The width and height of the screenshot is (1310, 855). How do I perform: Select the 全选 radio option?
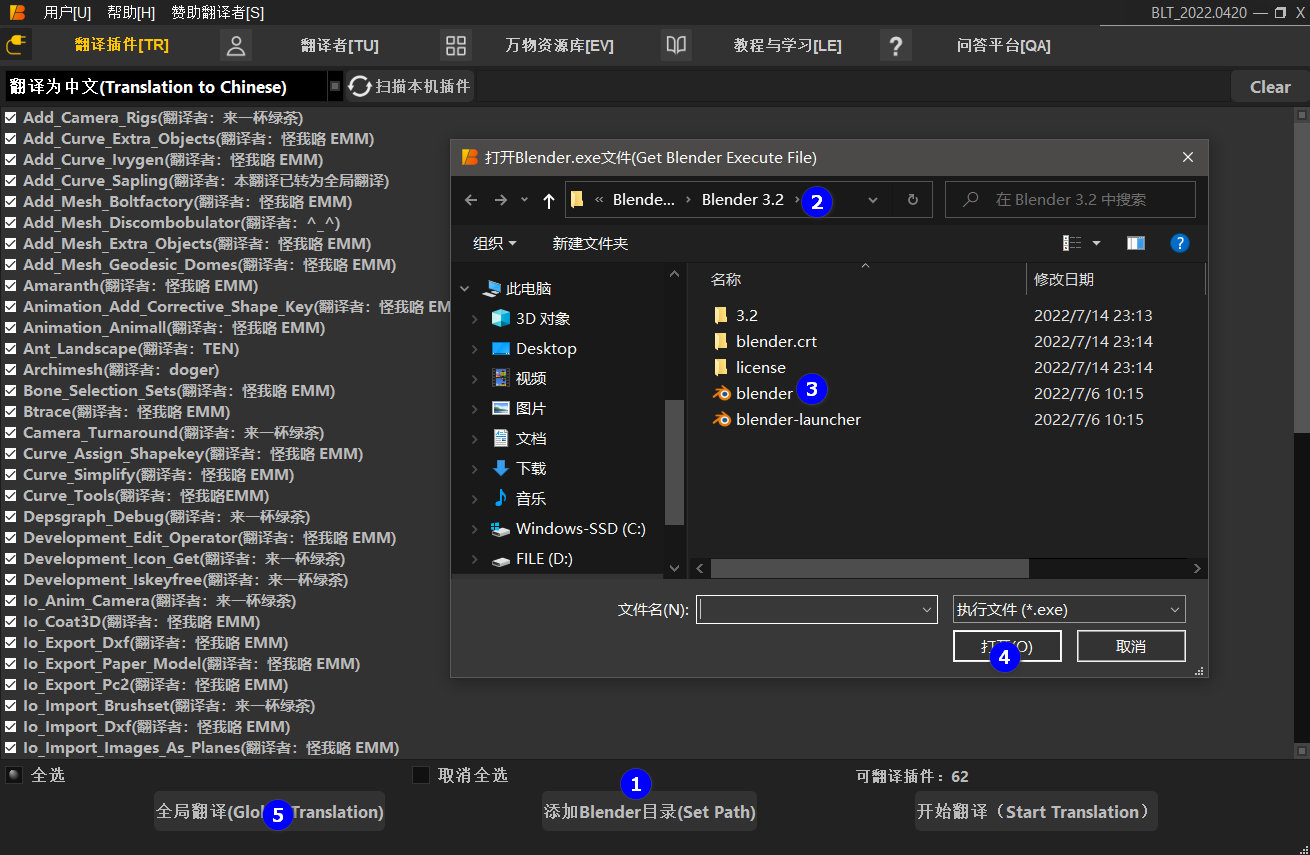pyautogui.click(x=13, y=775)
